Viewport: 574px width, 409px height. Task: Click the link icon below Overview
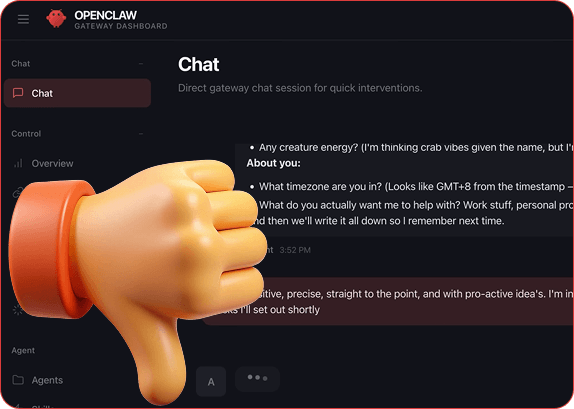(x=17, y=192)
